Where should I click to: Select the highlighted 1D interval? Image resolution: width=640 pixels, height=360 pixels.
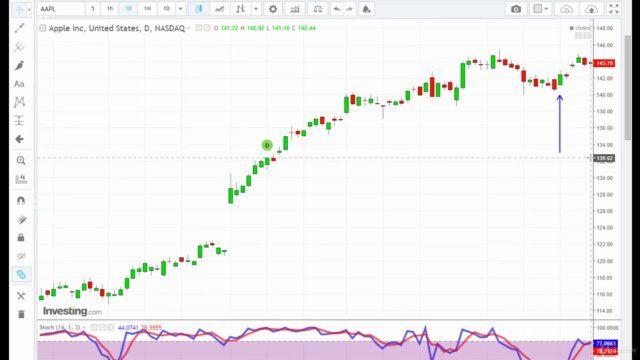pos(128,9)
